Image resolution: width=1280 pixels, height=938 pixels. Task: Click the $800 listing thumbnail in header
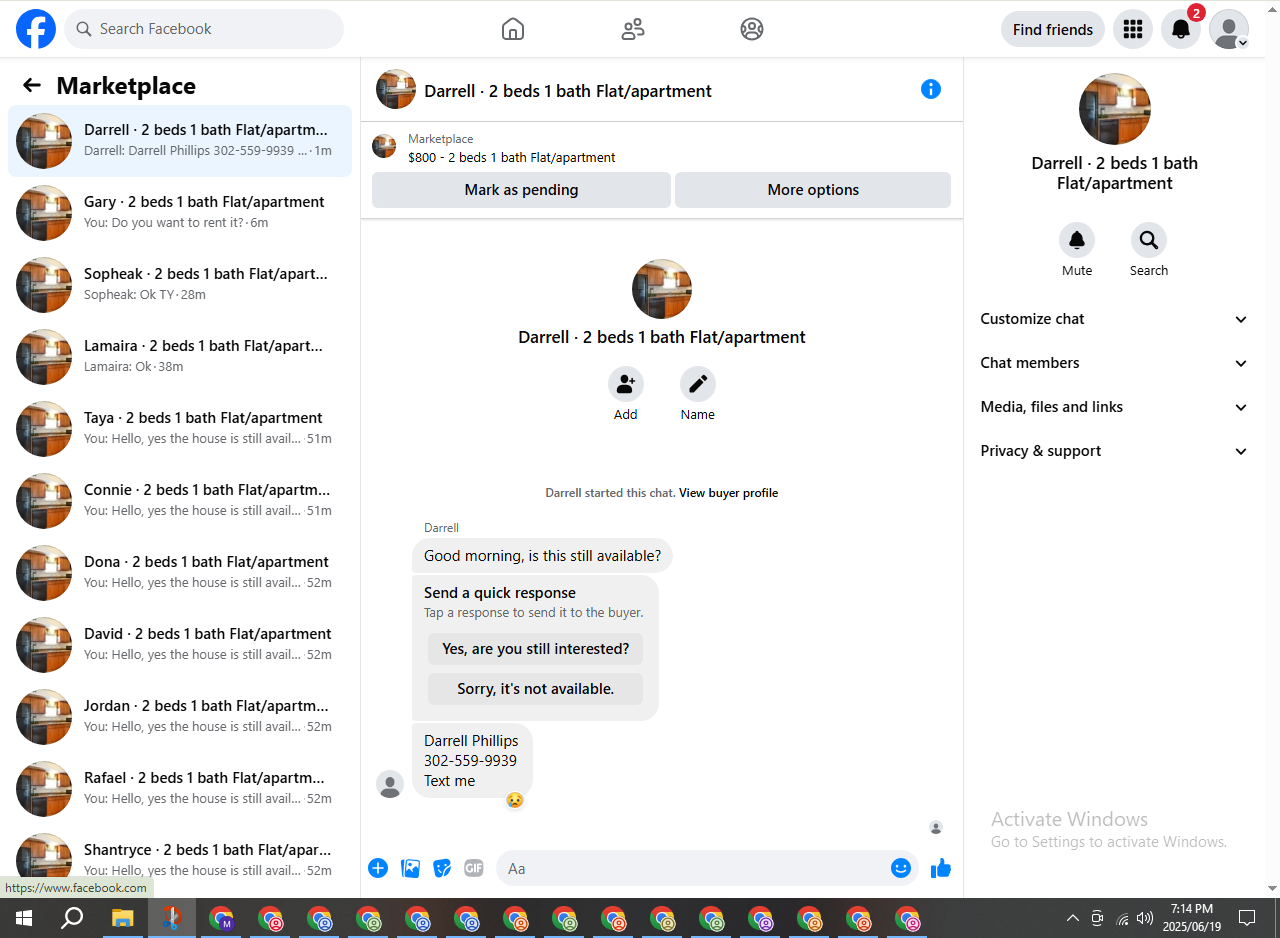pyautogui.click(x=384, y=147)
